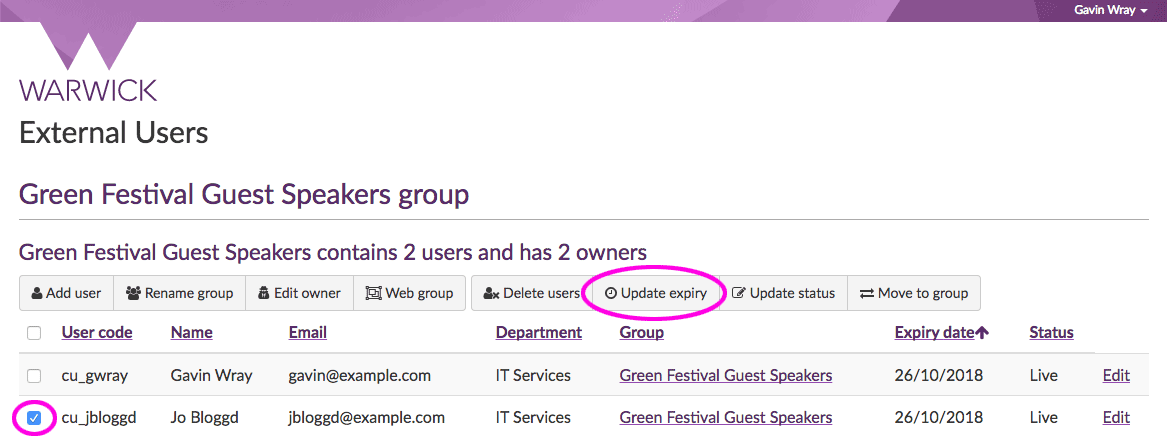
Task: Sort table by the User code column
Action: (97, 333)
